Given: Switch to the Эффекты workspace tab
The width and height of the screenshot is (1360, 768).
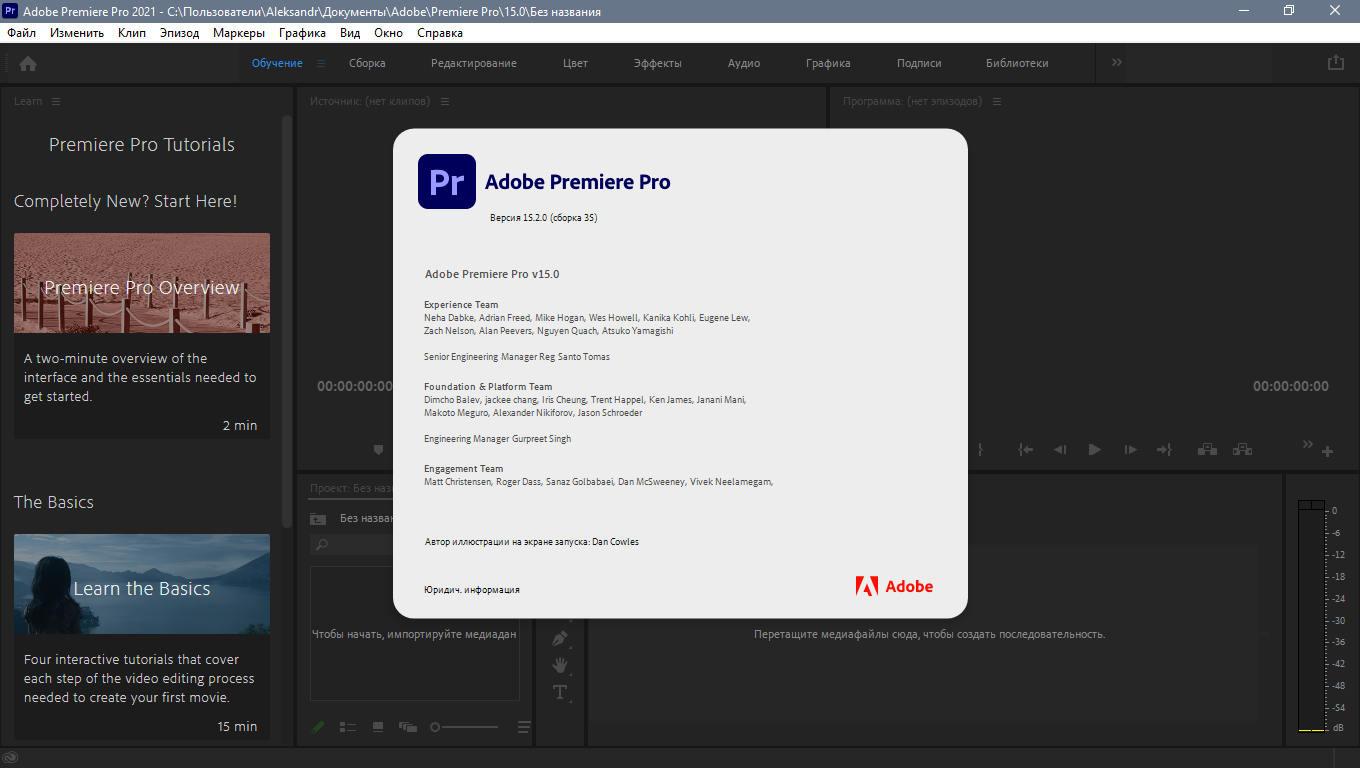Looking at the screenshot, I should 657,63.
